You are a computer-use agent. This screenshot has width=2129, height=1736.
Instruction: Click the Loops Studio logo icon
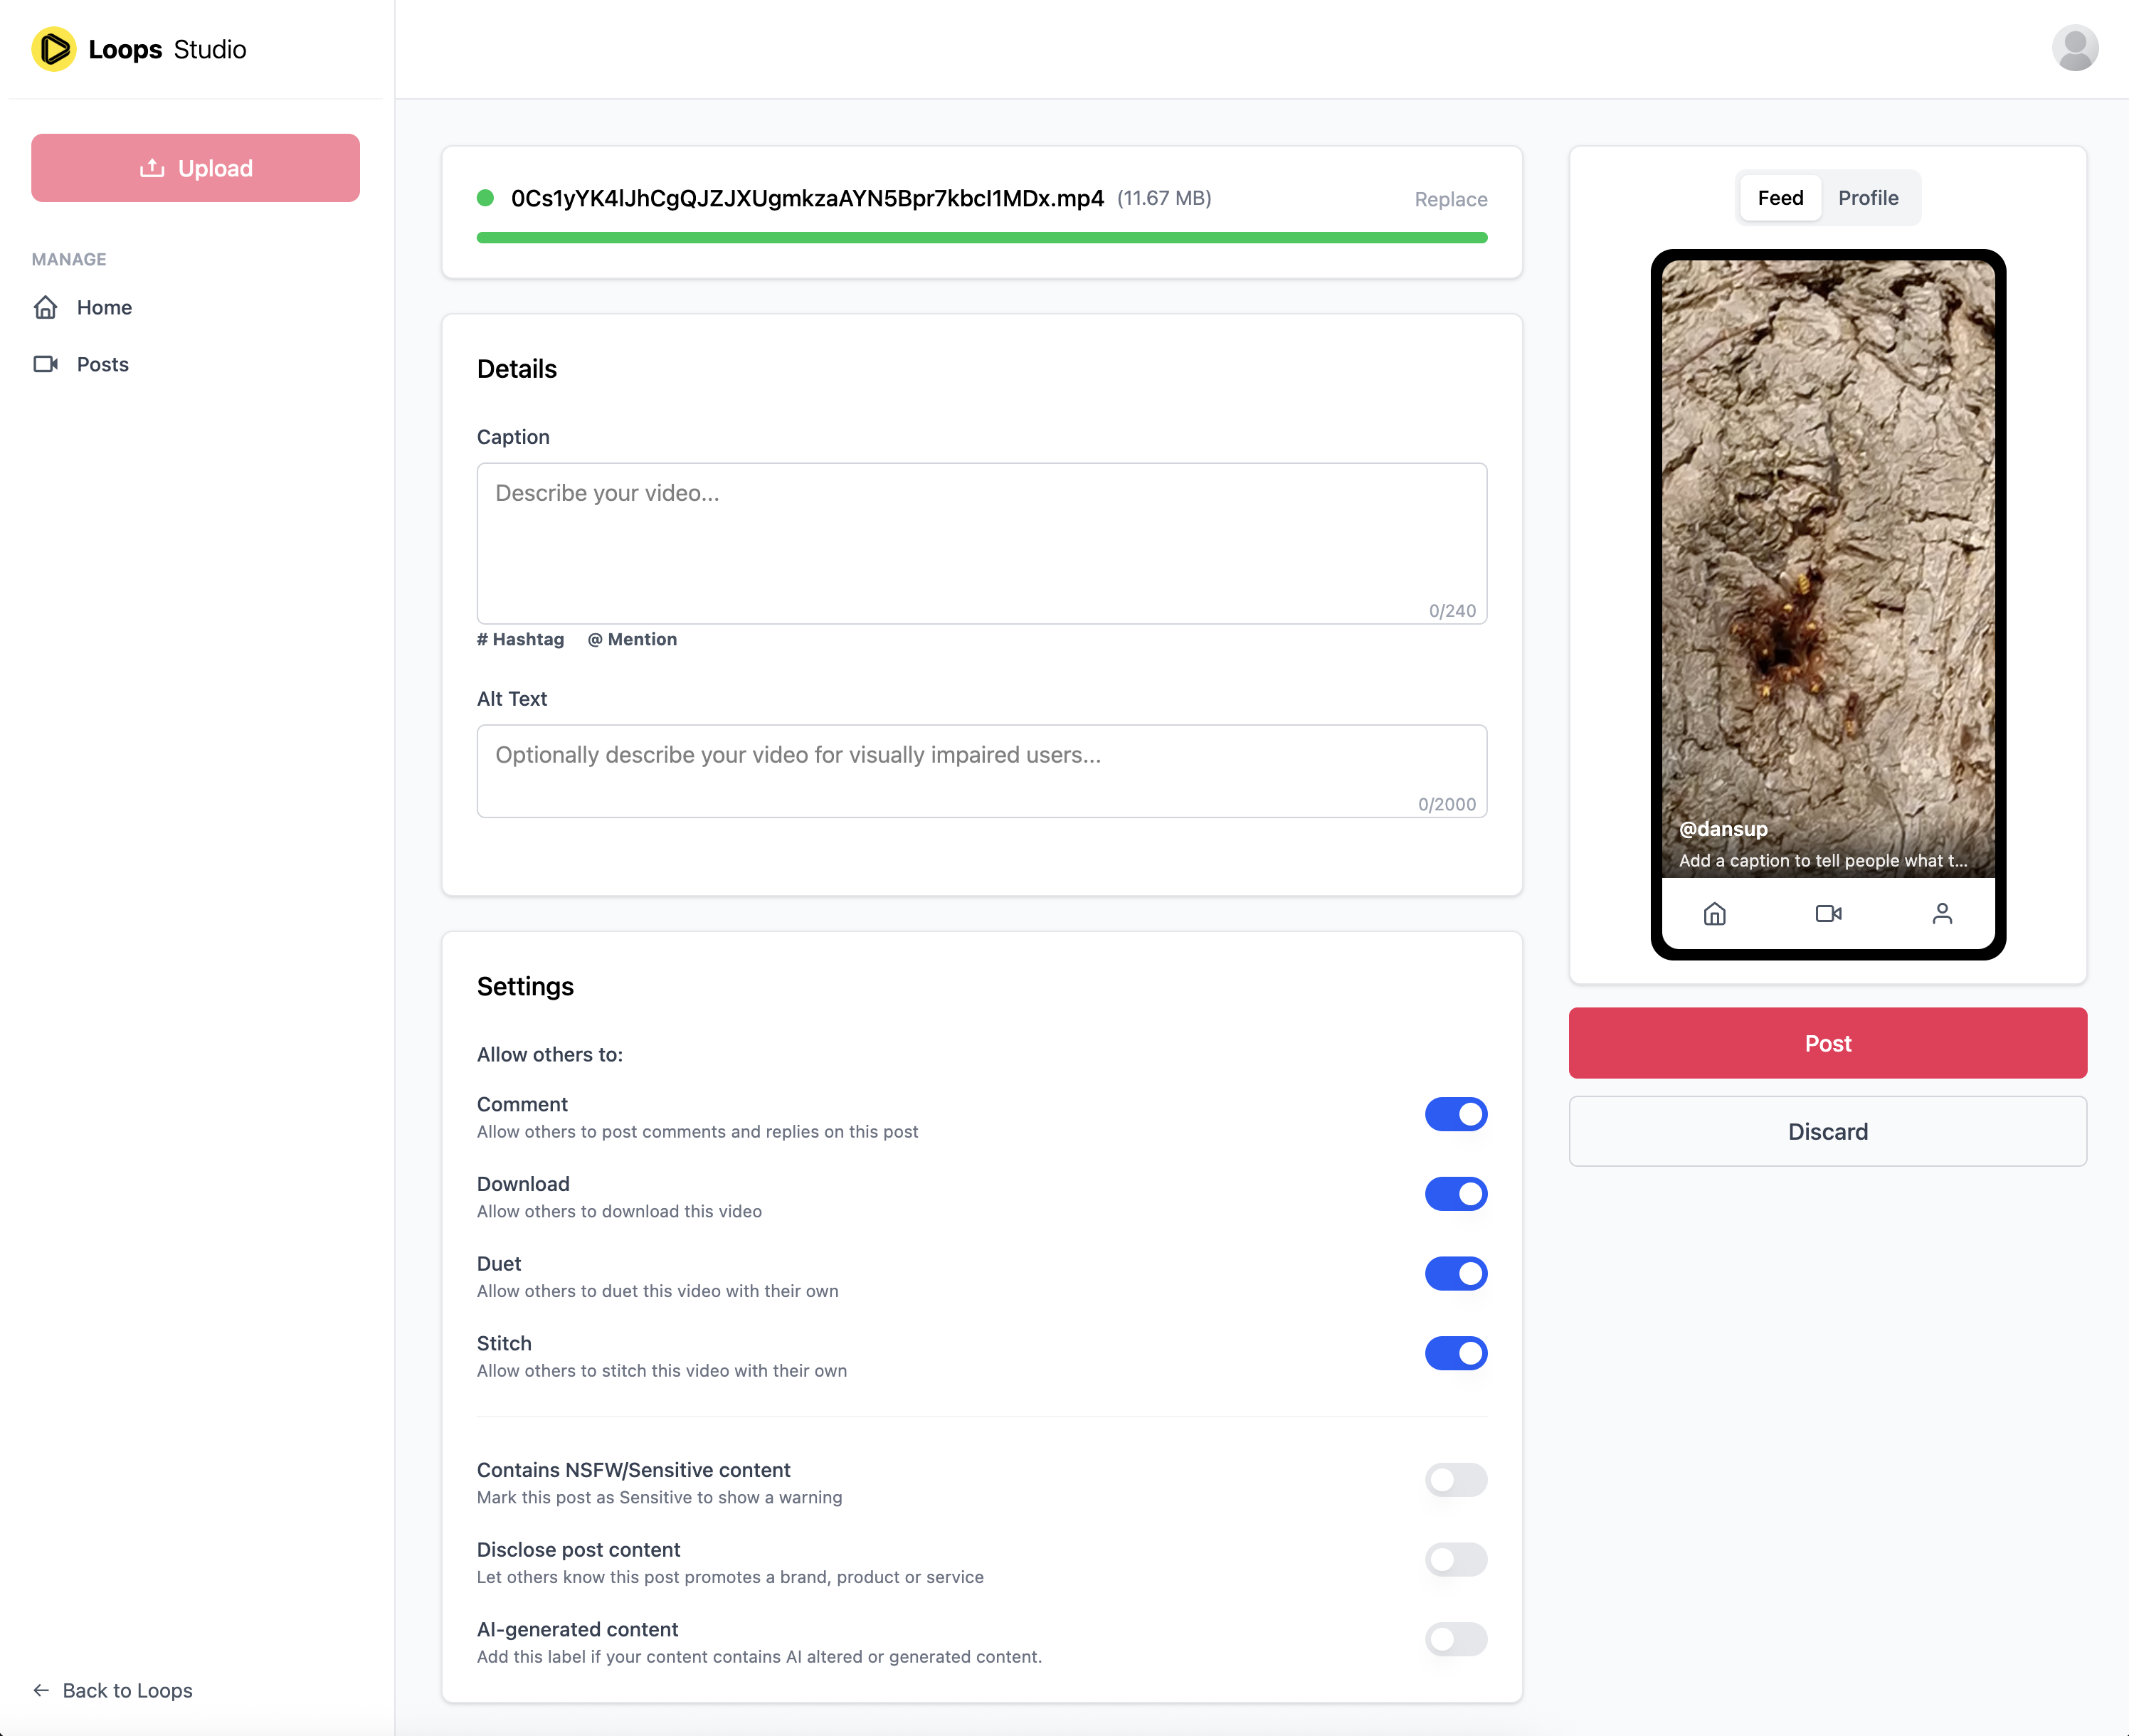pos(54,49)
